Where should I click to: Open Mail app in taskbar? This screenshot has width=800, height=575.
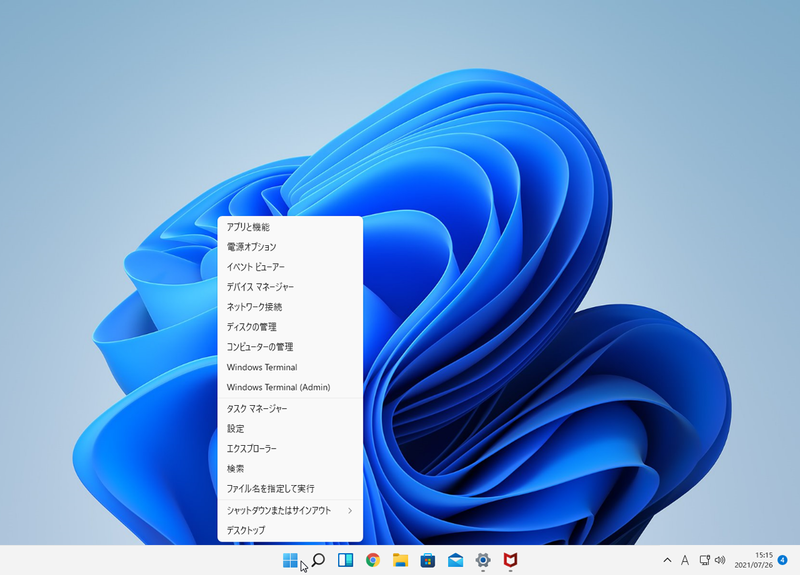[x=455, y=560]
